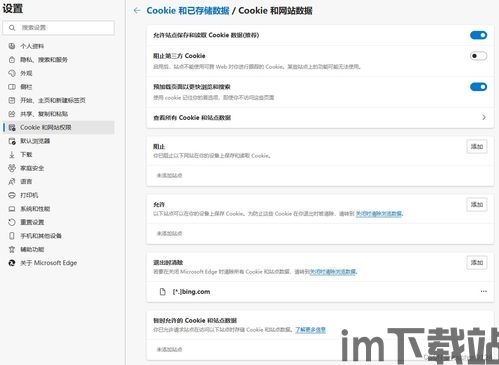Expand 查看所有 Cookie 和站点数据 chevron
This screenshot has height=365, width=499.
tap(484, 117)
